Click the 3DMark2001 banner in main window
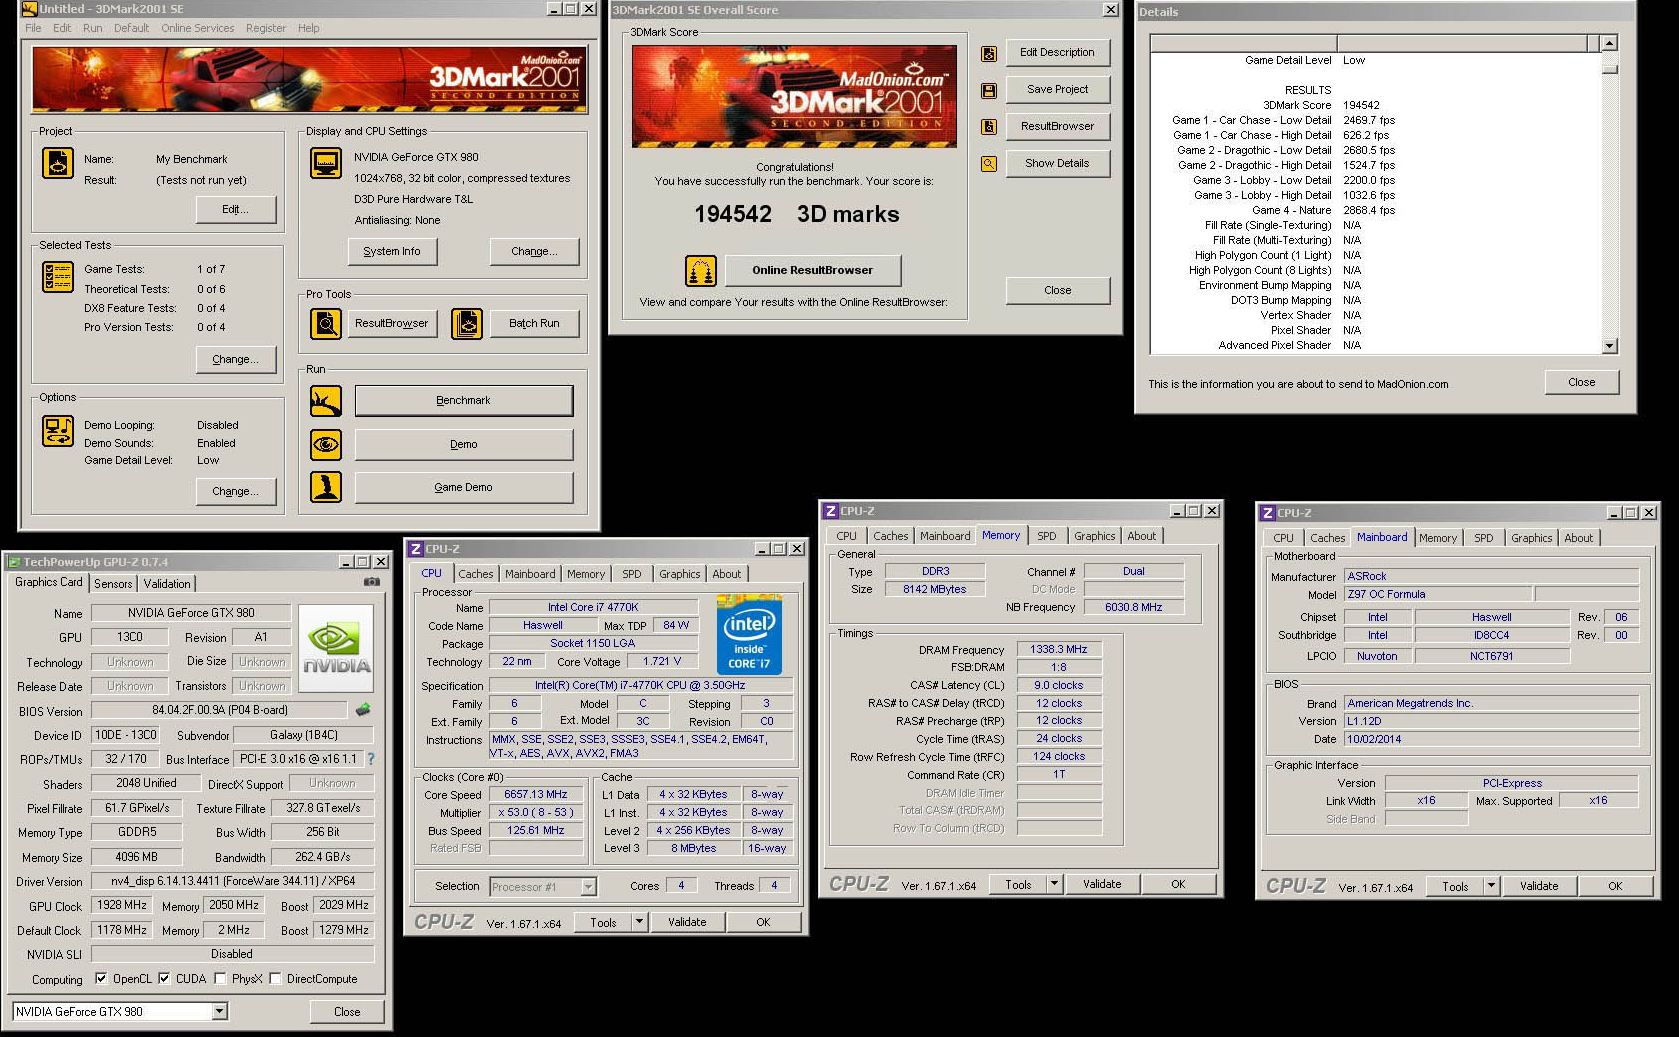 (x=309, y=78)
